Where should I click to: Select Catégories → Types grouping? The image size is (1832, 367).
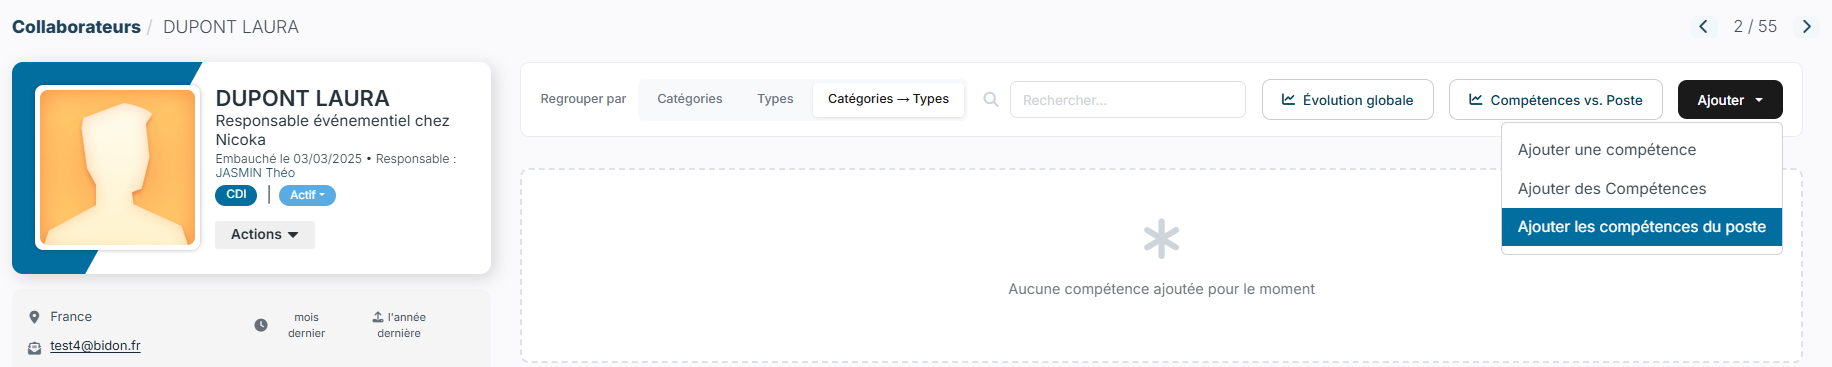[888, 99]
